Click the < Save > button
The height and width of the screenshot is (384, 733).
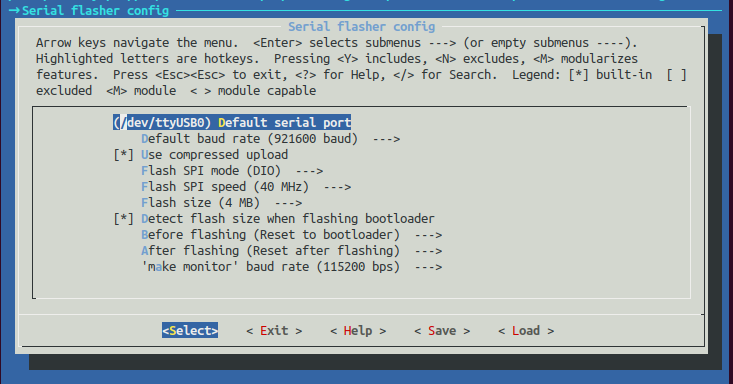coord(442,330)
